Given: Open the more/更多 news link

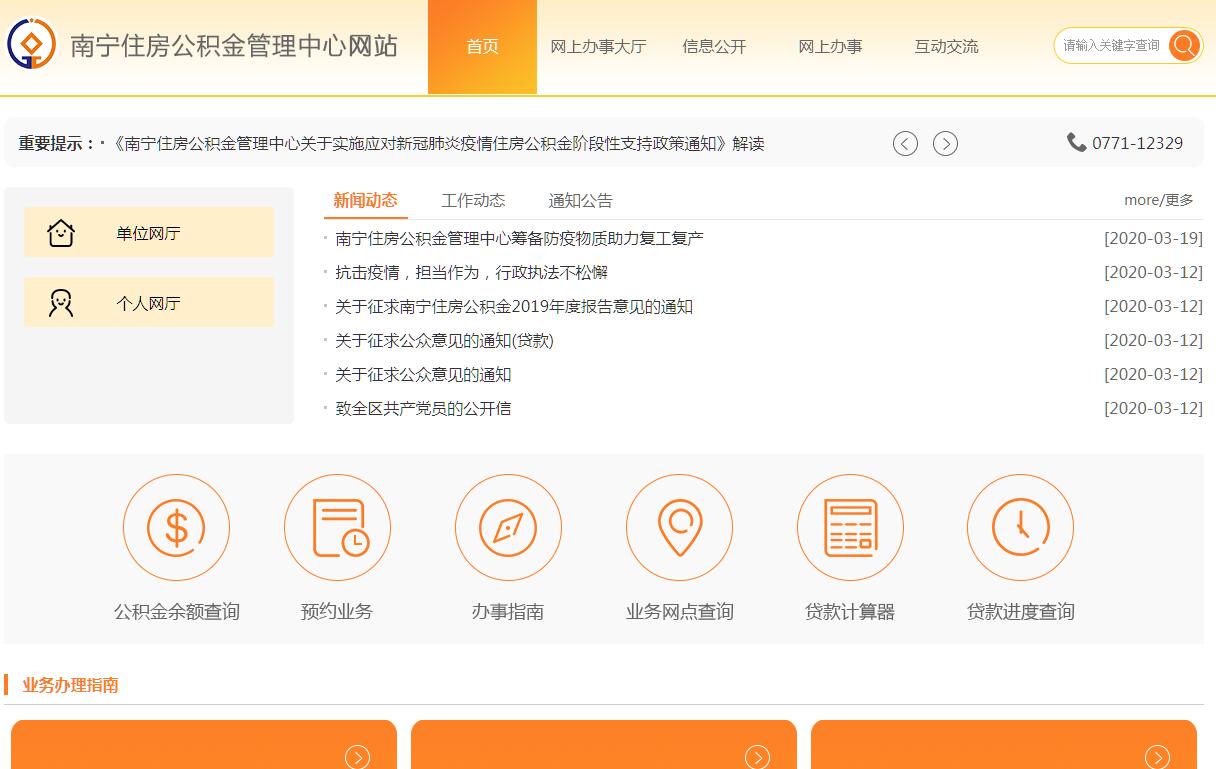Looking at the screenshot, I should click(1158, 200).
